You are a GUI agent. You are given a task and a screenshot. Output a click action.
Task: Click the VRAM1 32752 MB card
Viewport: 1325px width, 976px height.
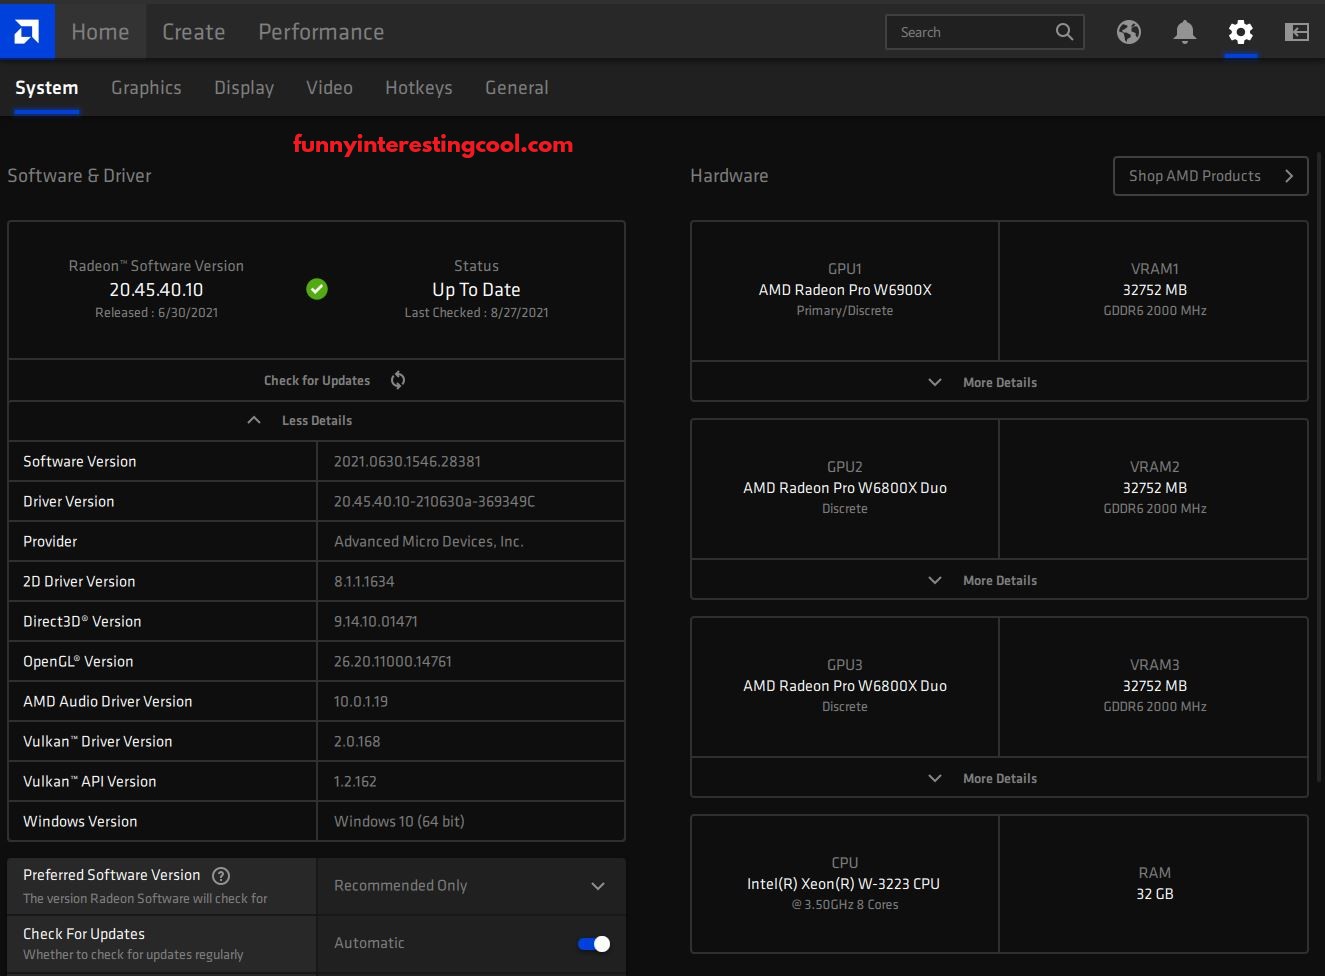[x=1154, y=290]
